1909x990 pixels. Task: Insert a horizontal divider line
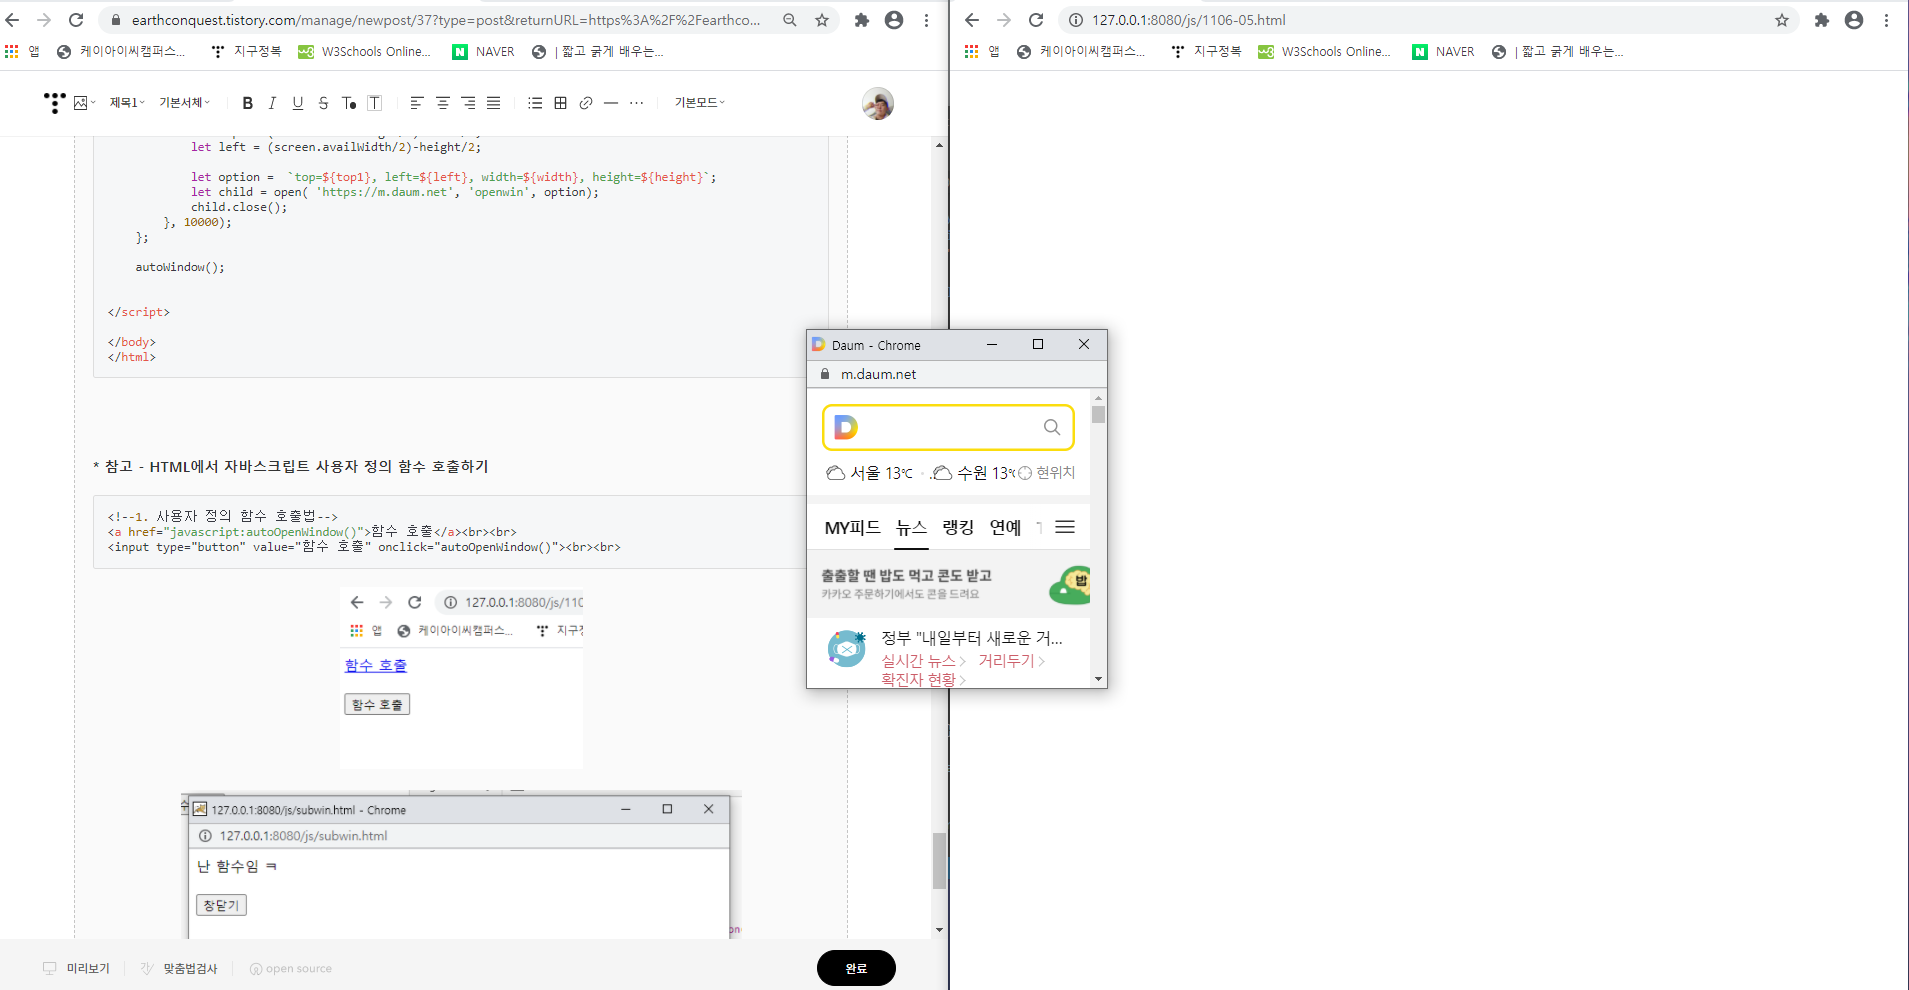[x=611, y=103]
